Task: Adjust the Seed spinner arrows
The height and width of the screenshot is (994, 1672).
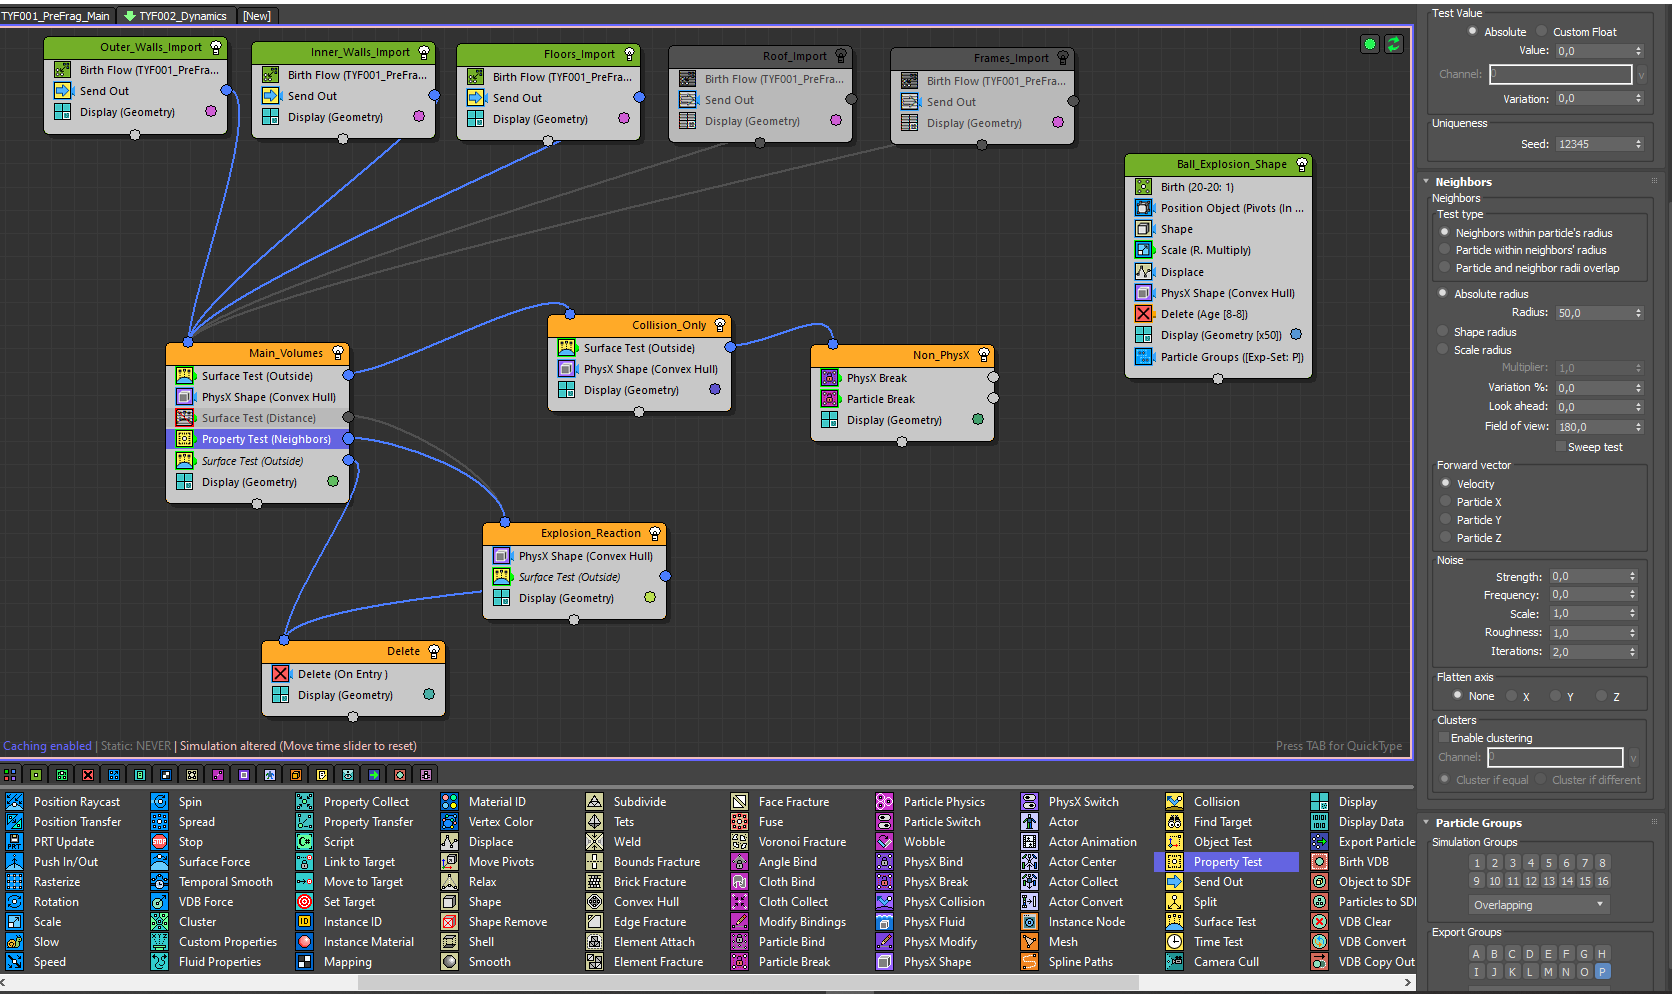Action: click(x=1638, y=144)
